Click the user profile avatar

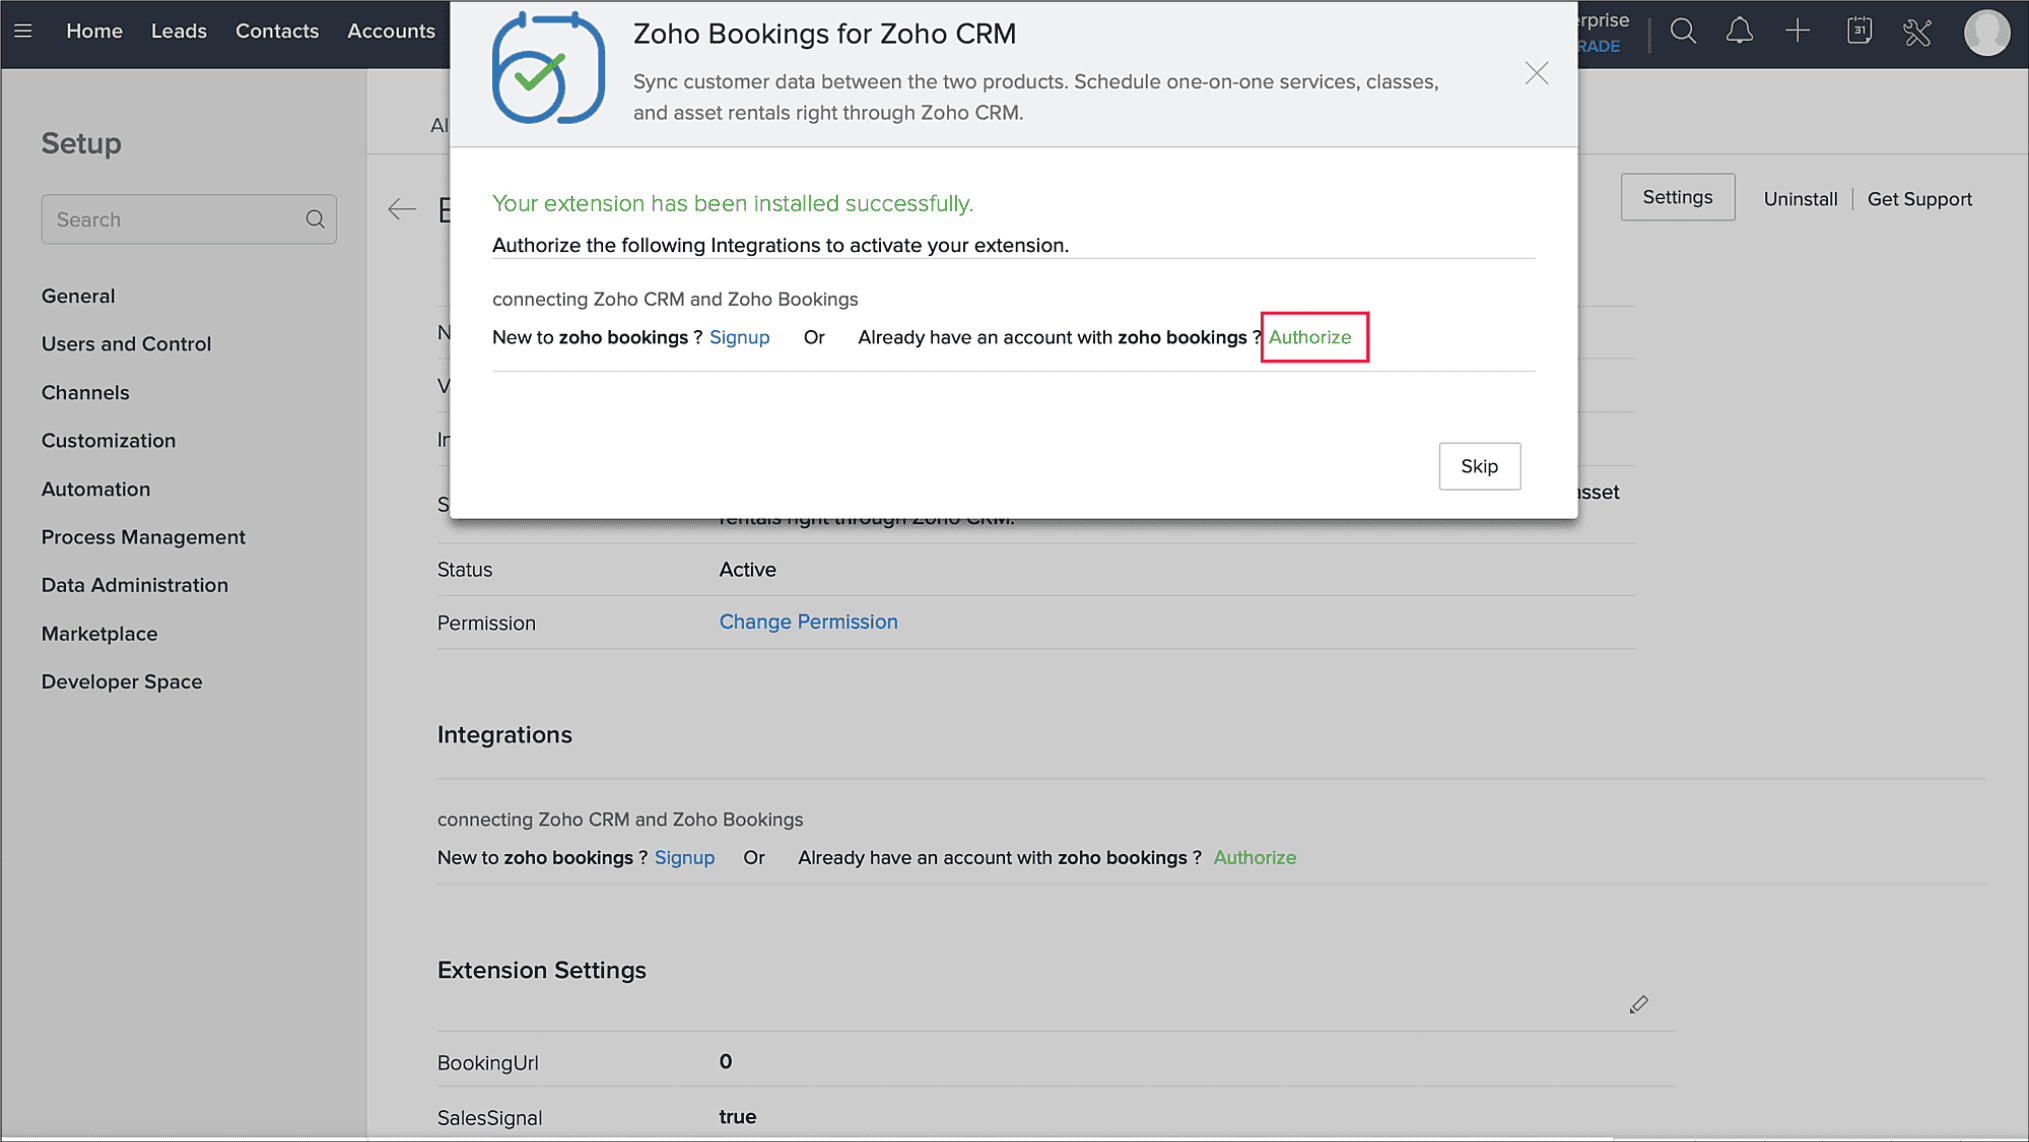coord(1986,32)
